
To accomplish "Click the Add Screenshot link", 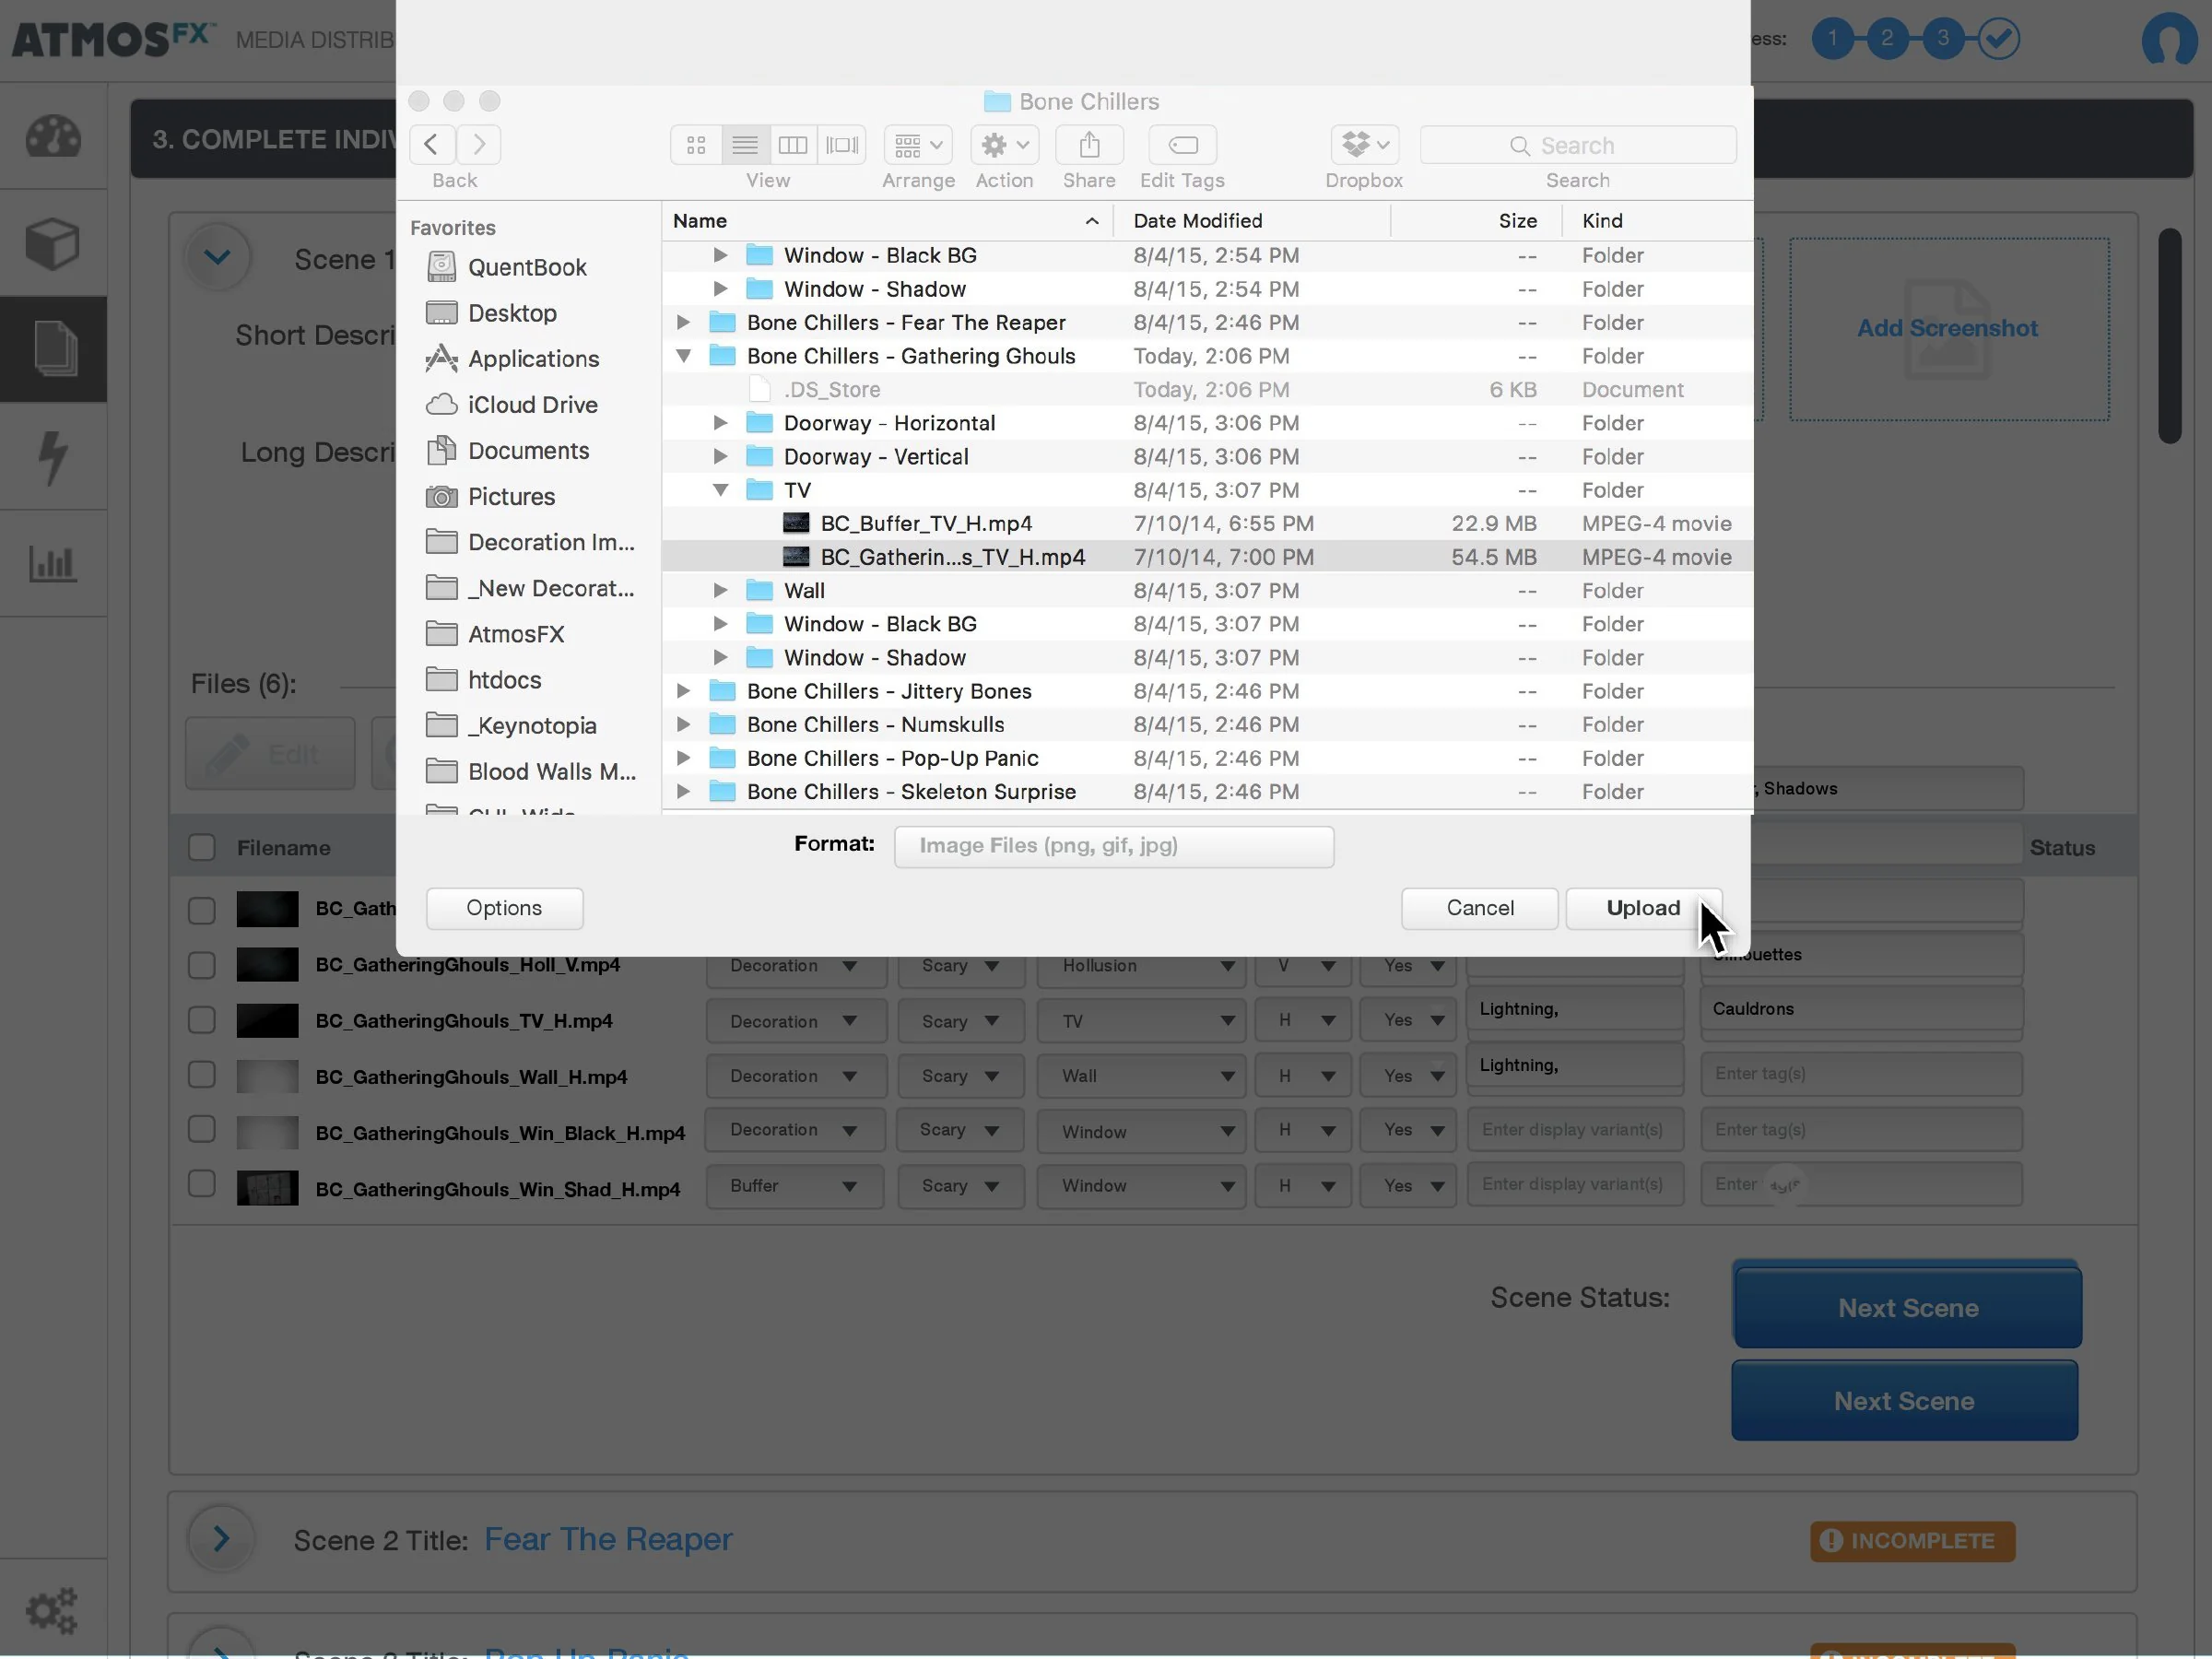I will pyautogui.click(x=1947, y=328).
